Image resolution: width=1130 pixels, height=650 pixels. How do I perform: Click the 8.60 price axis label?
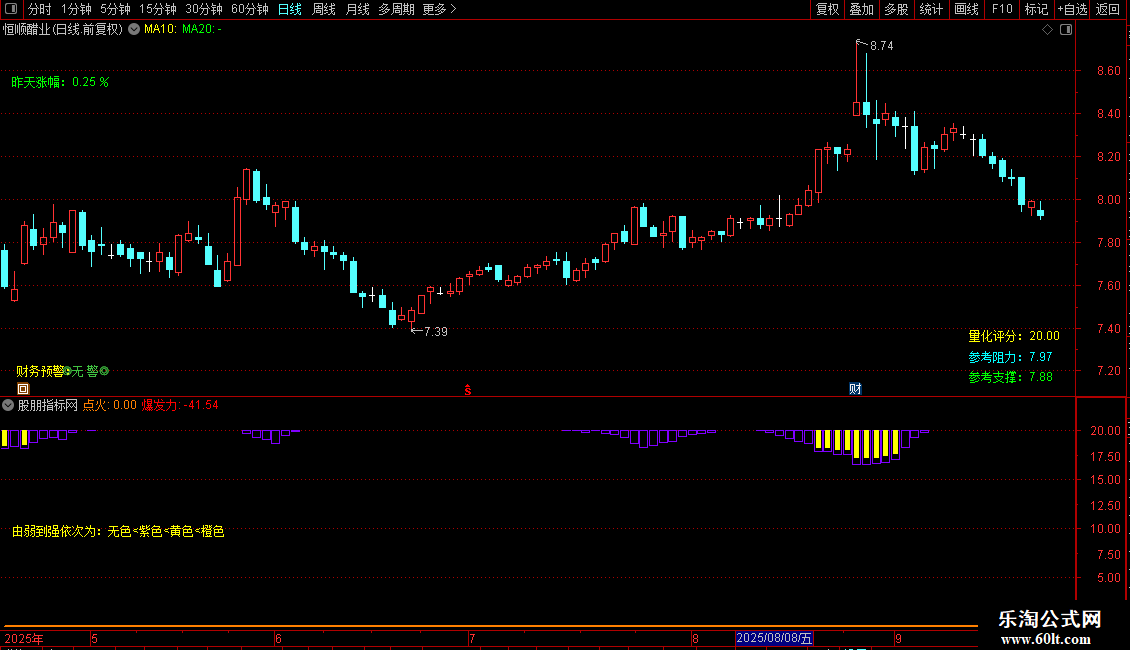1108,71
